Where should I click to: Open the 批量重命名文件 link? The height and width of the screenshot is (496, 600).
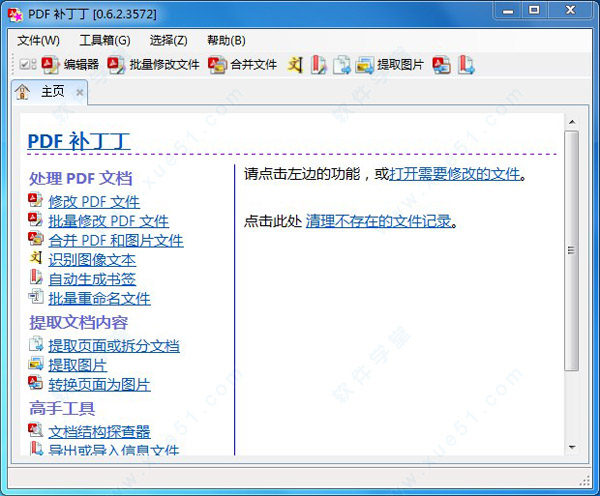coord(99,299)
